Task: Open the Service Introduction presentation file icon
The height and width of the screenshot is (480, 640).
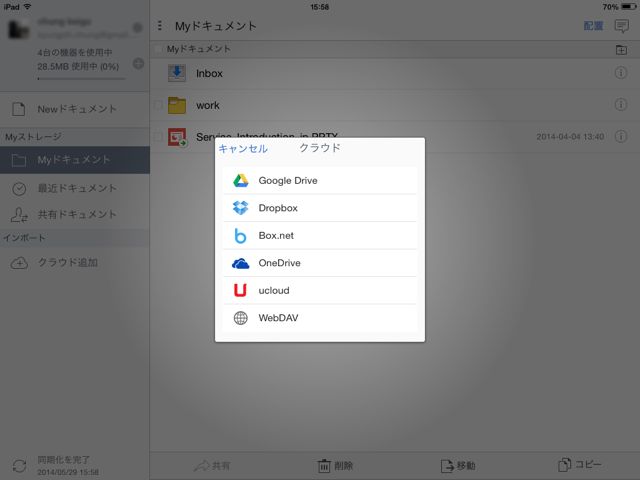Action: click(177, 137)
